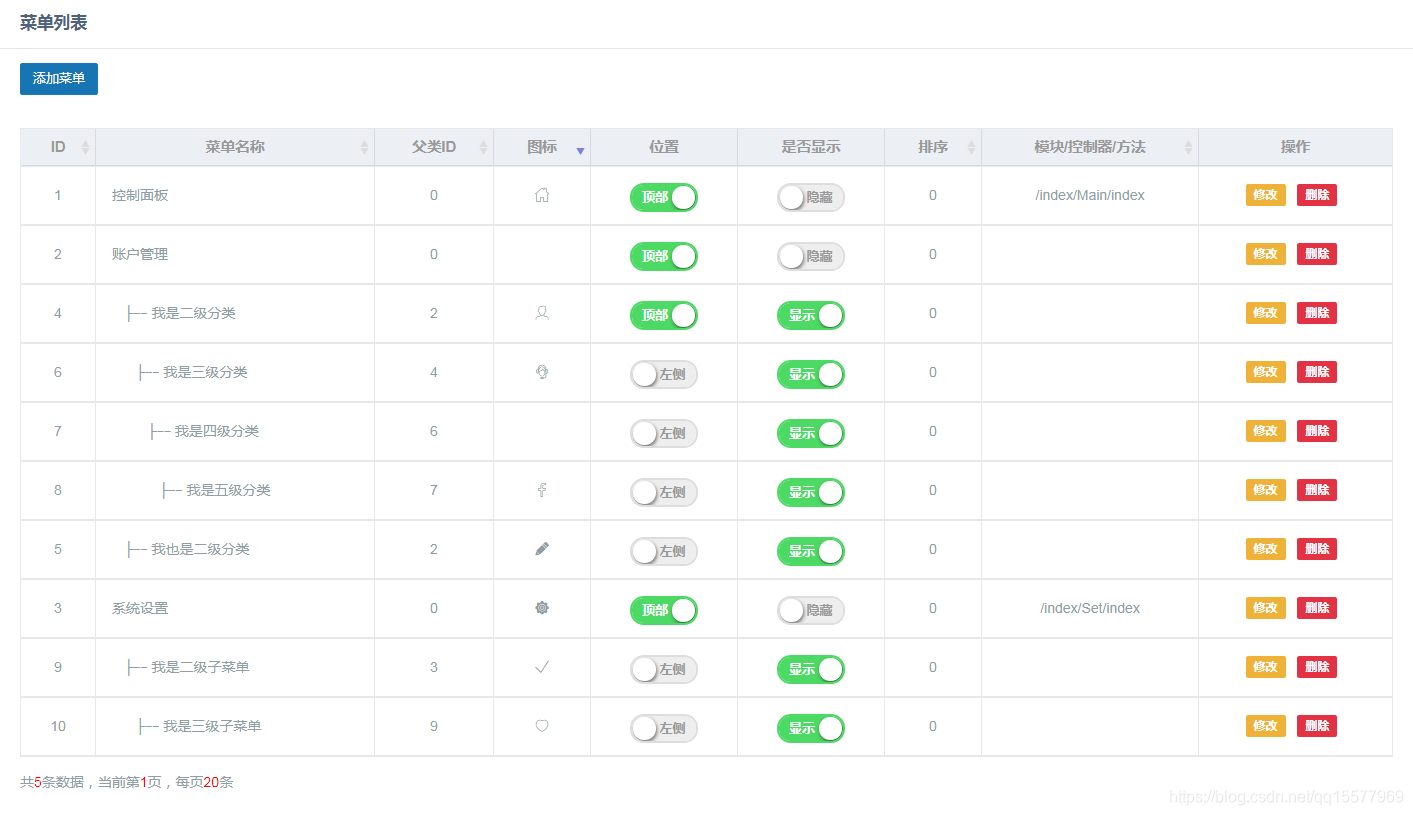Image resolution: width=1413 pixels, height=815 pixels.
Task: Click the gear icon in 系统设置 row
Action: pos(542,608)
